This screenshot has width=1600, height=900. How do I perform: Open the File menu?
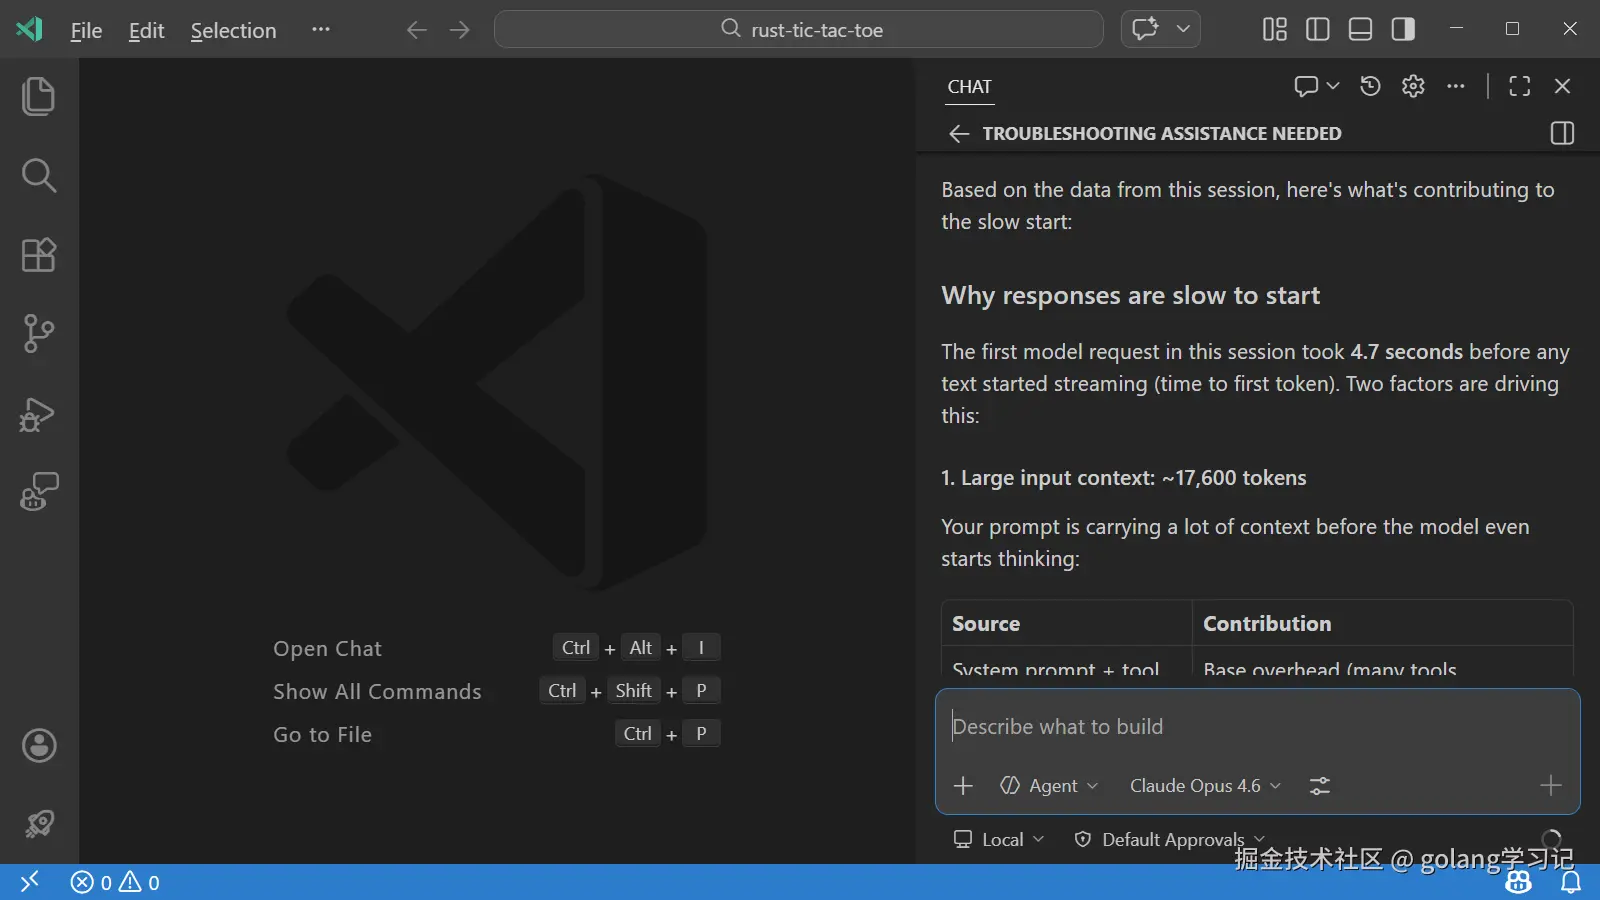87,30
